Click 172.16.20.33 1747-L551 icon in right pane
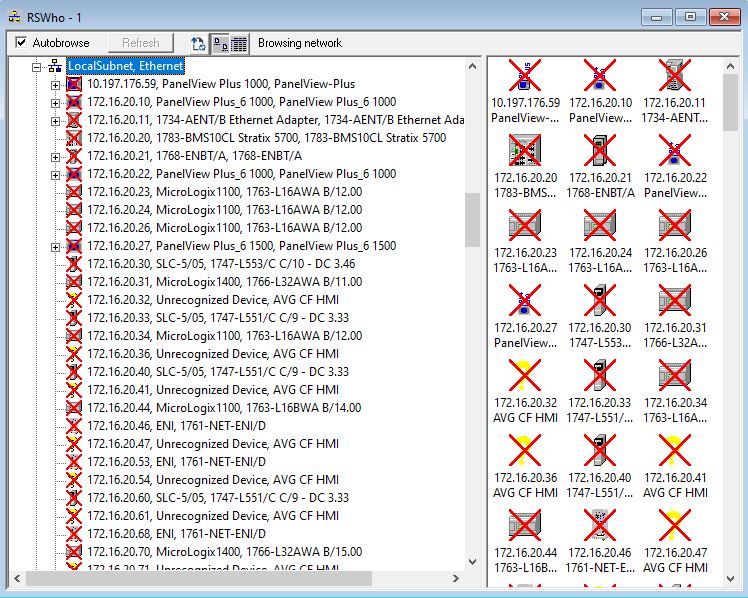Viewport: 748px width, 598px height. coord(600,375)
